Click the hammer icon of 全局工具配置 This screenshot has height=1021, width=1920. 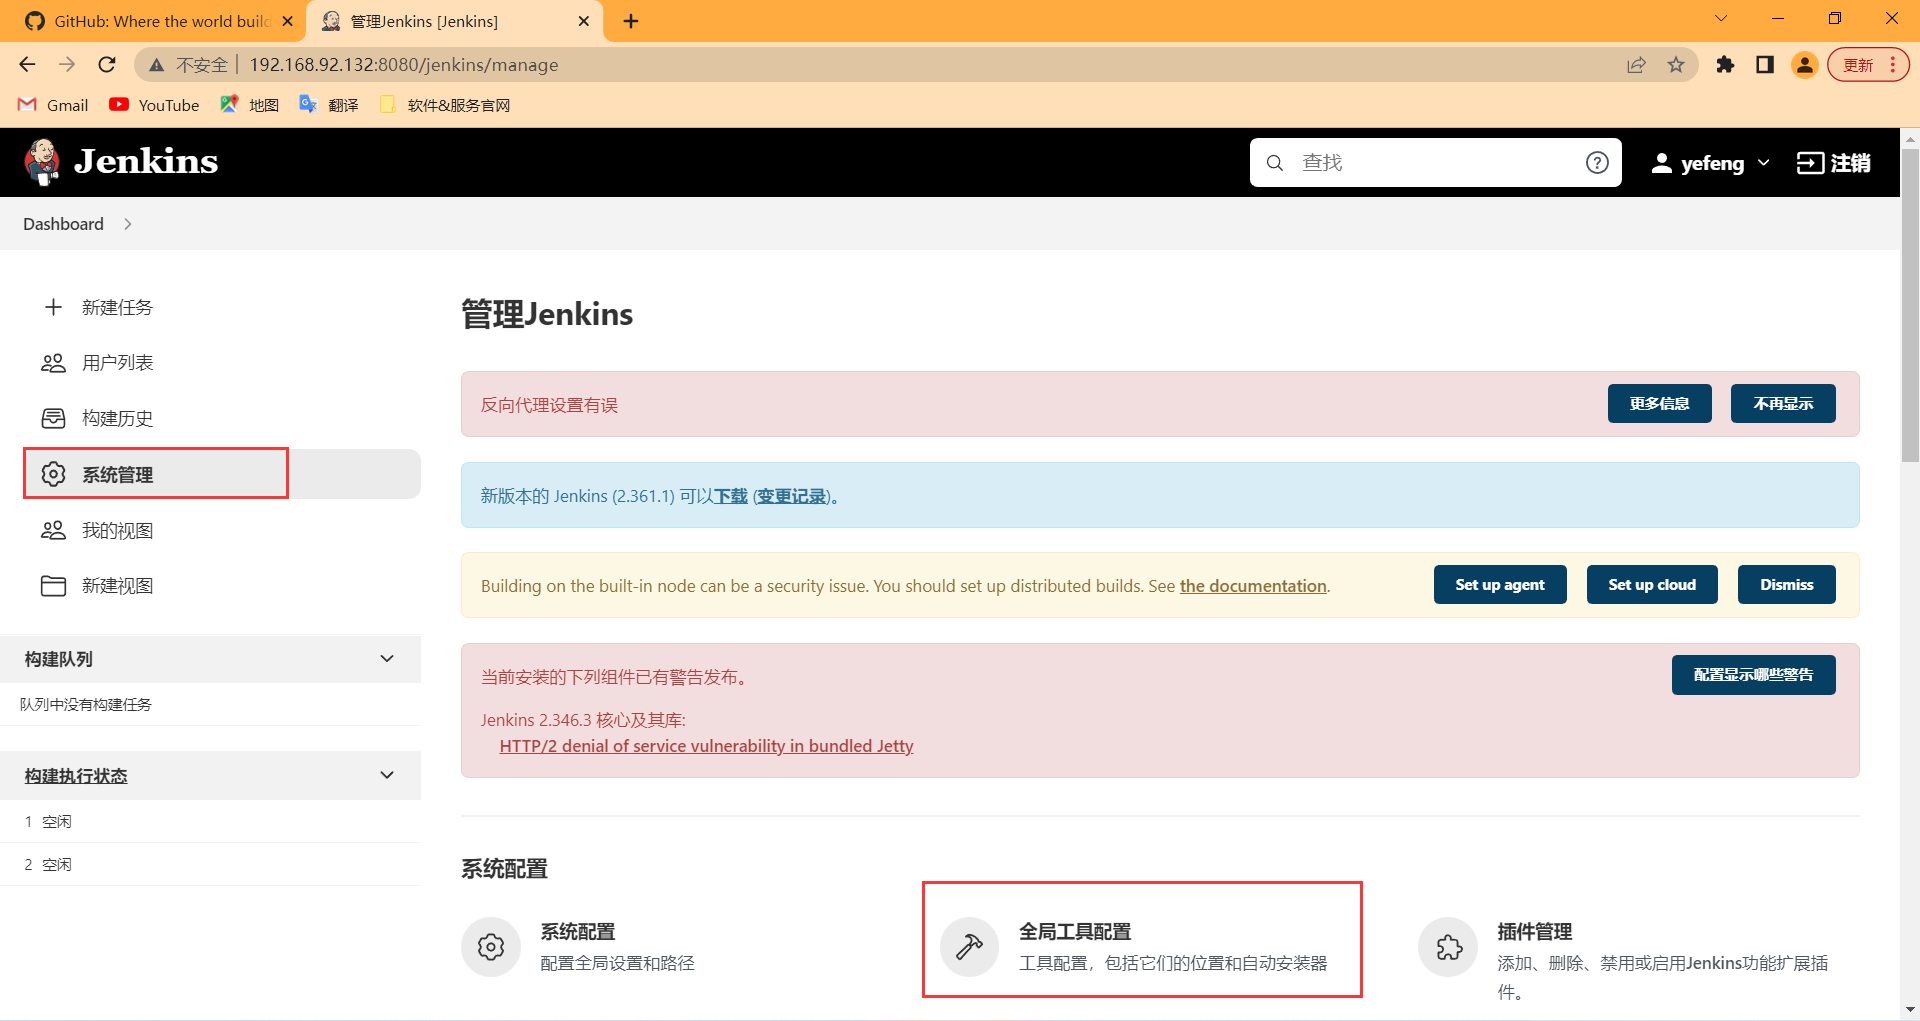(969, 946)
